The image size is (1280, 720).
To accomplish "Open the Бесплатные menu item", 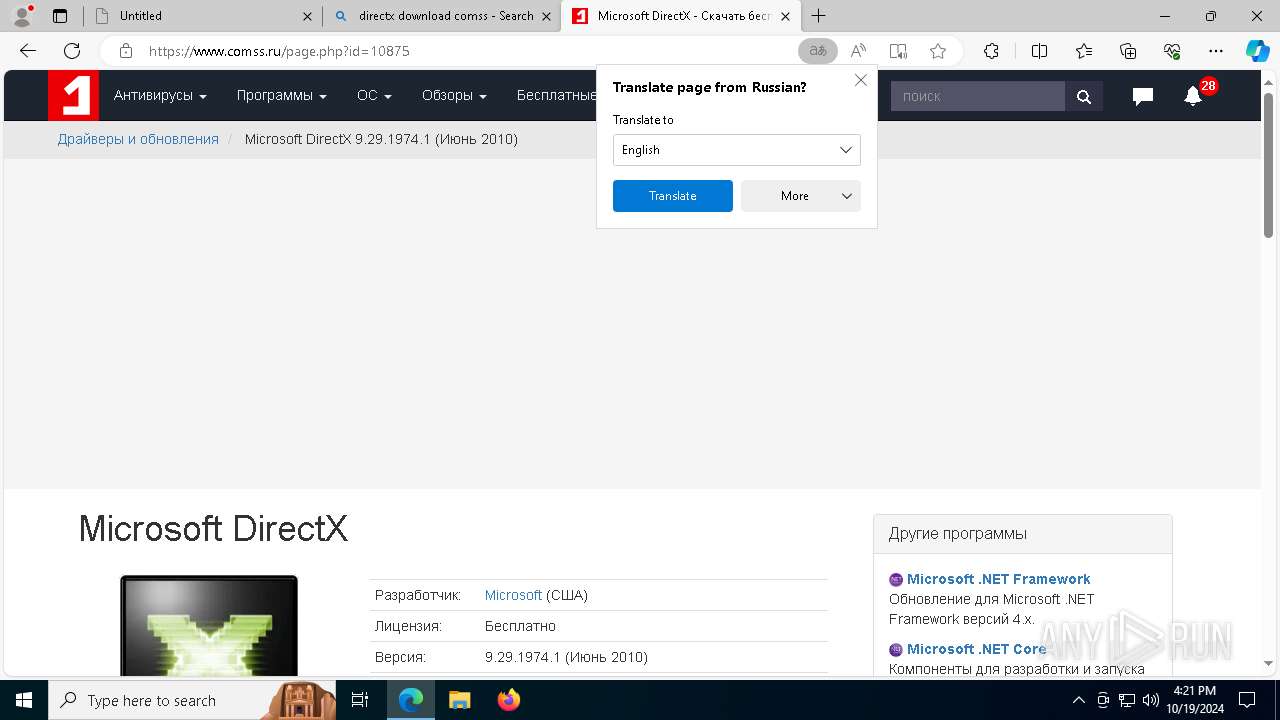I will pos(556,96).
